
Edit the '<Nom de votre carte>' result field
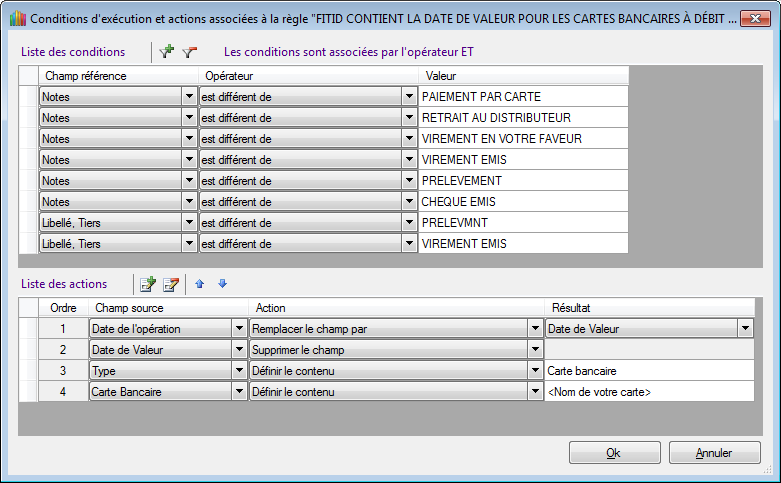[648, 392]
